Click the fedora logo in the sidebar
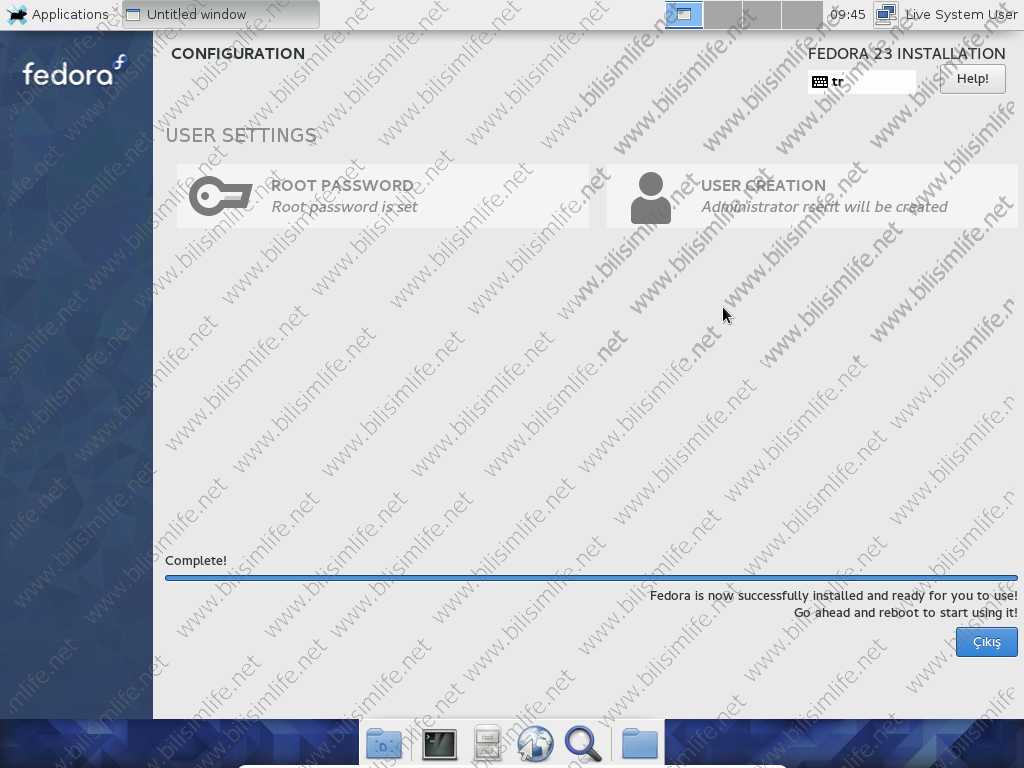The height and width of the screenshot is (768, 1024). point(74,72)
